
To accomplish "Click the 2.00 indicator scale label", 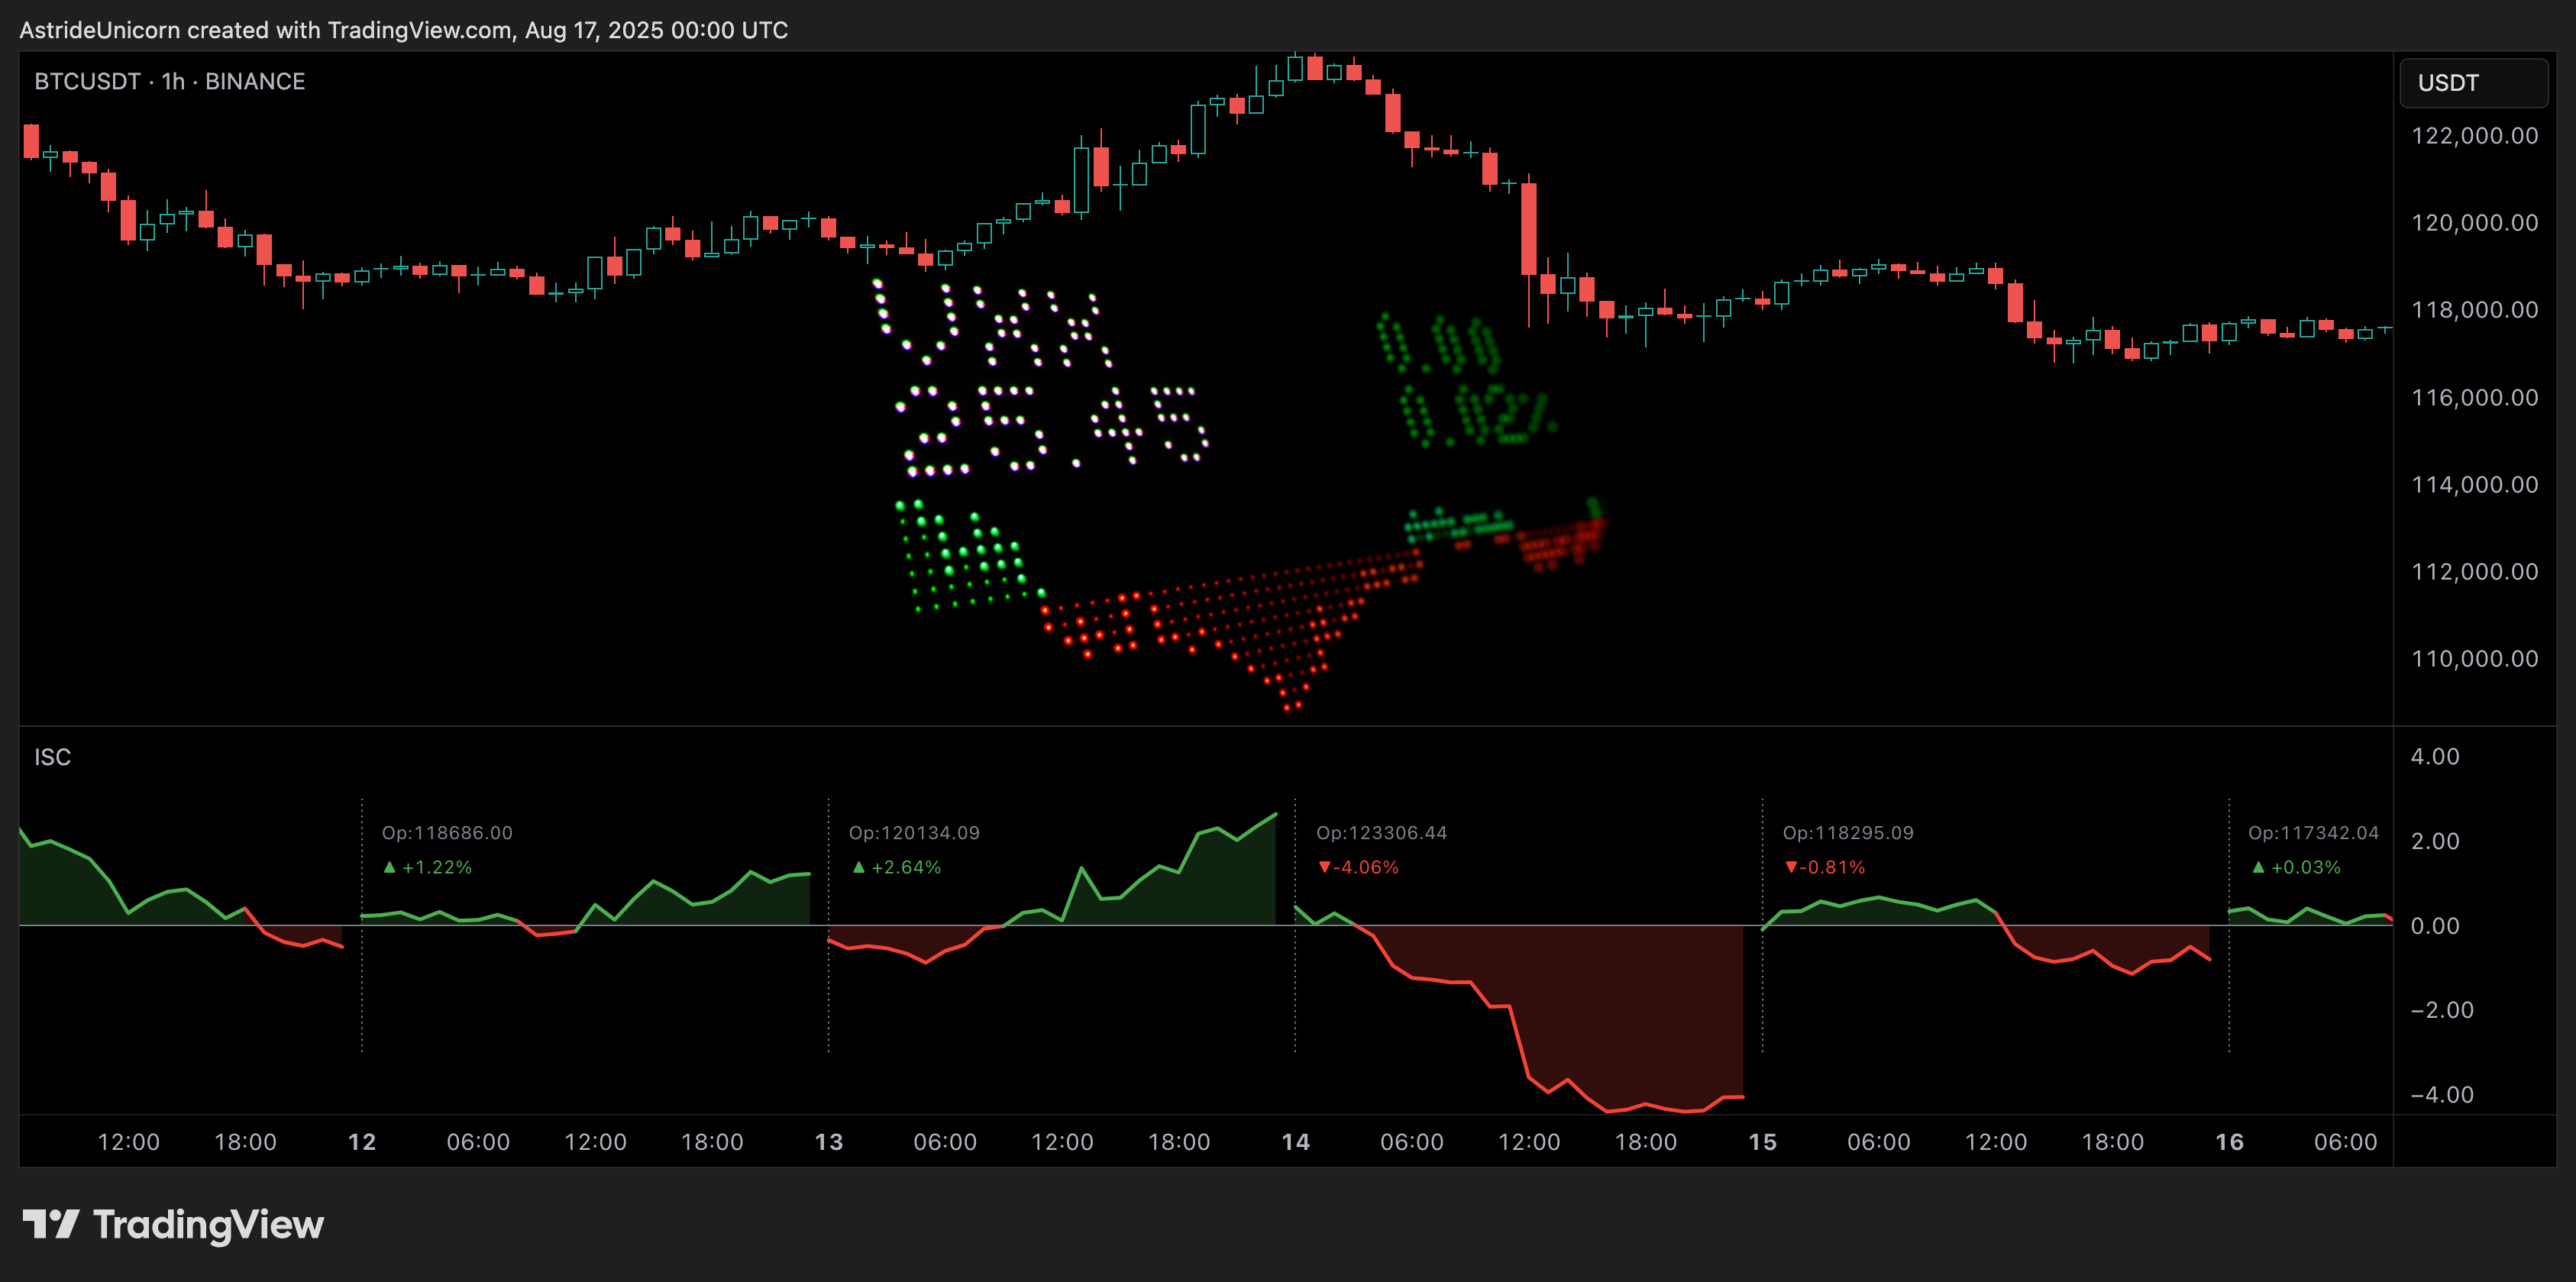I will point(2435,842).
